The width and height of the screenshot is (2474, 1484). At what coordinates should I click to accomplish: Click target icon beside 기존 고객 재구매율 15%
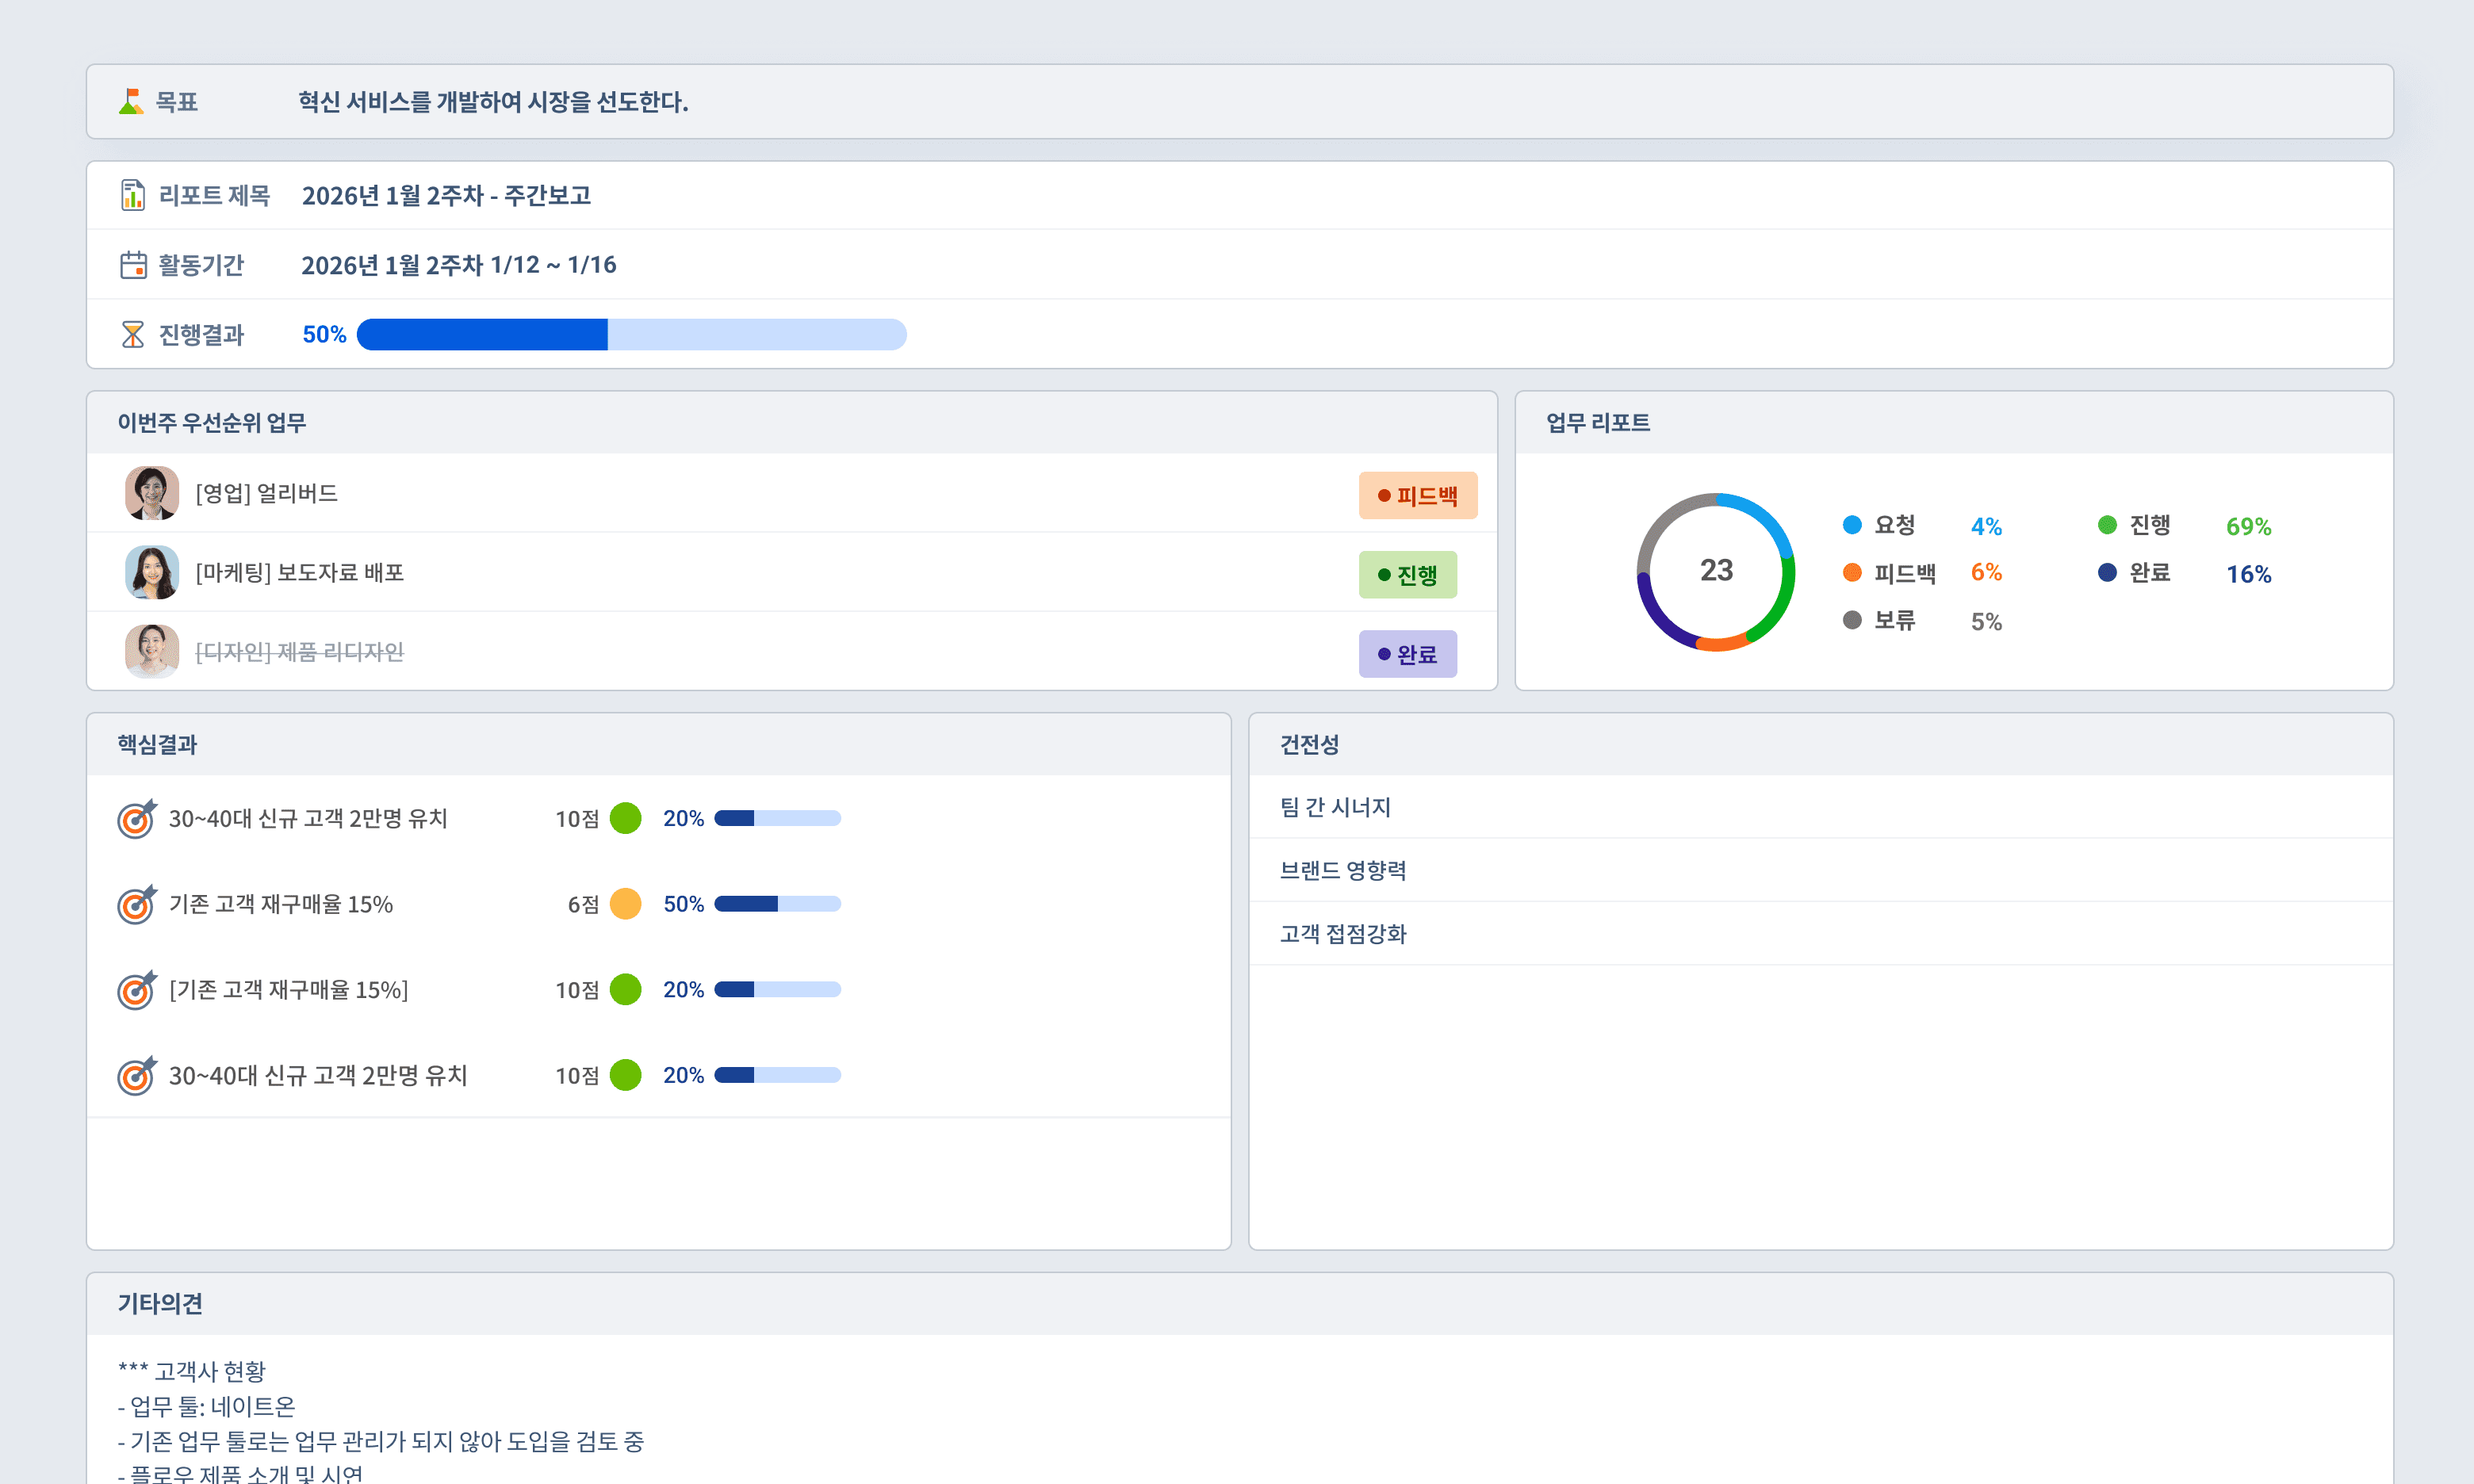tap(137, 904)
